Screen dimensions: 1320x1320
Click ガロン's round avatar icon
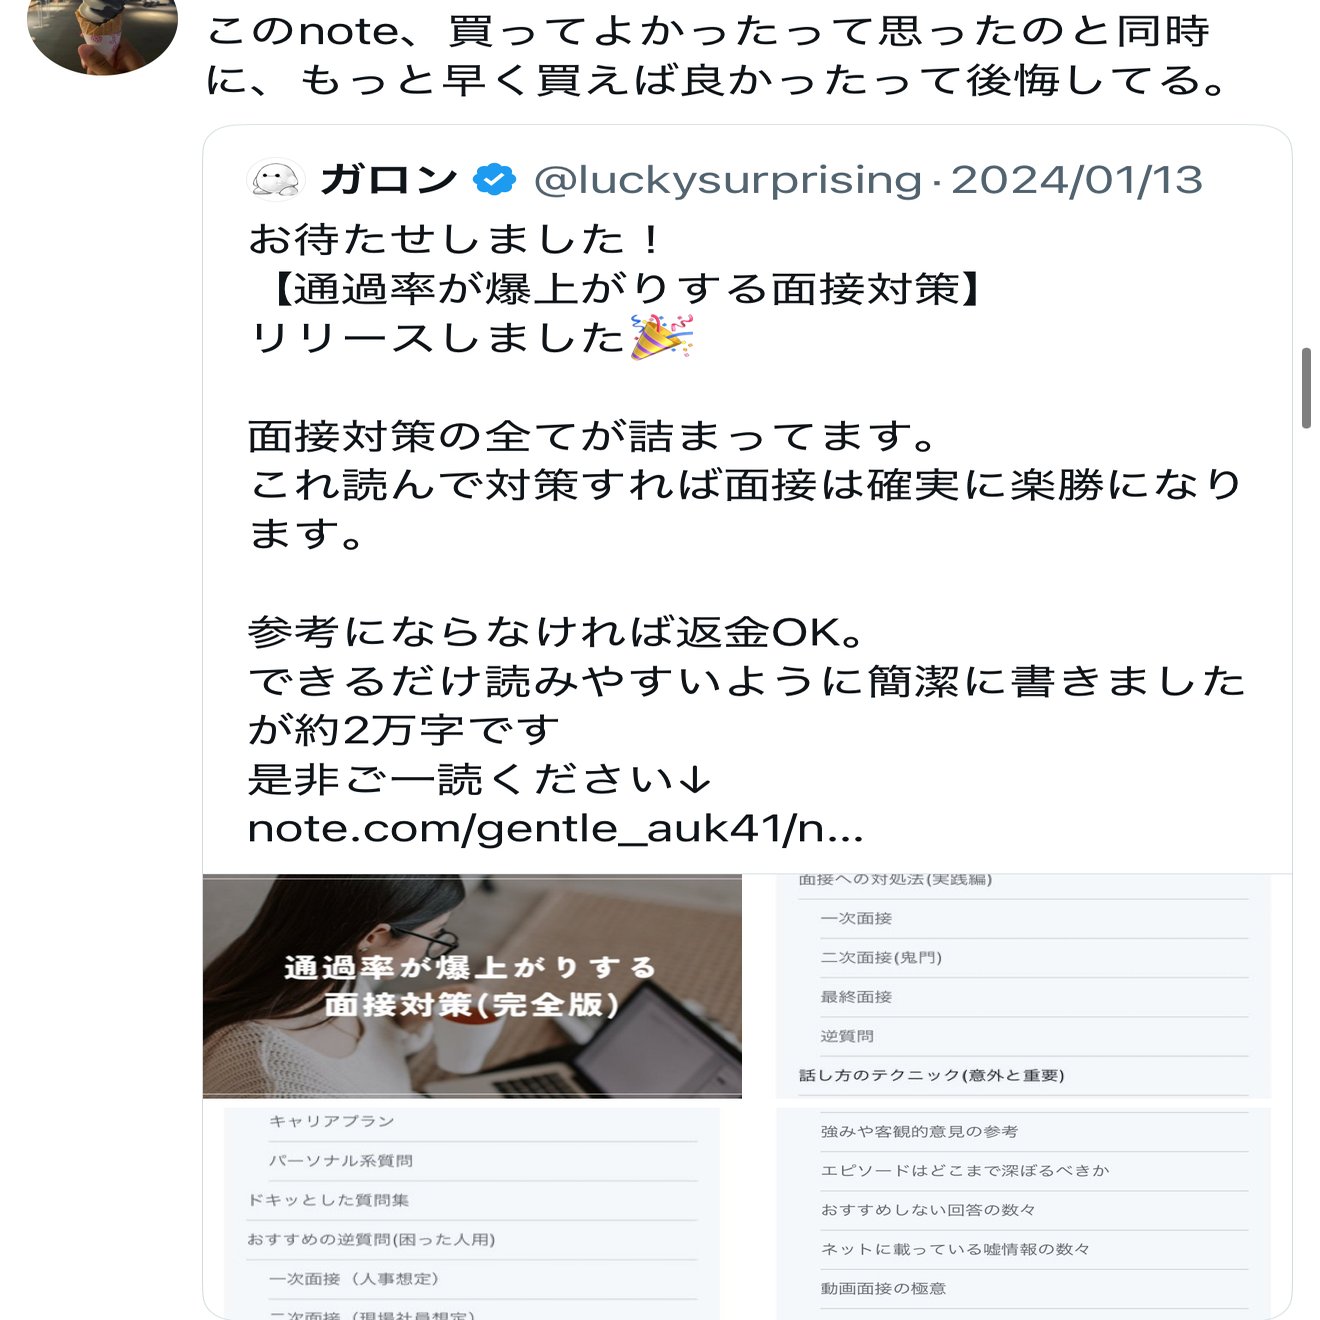(x=274, y=181)
